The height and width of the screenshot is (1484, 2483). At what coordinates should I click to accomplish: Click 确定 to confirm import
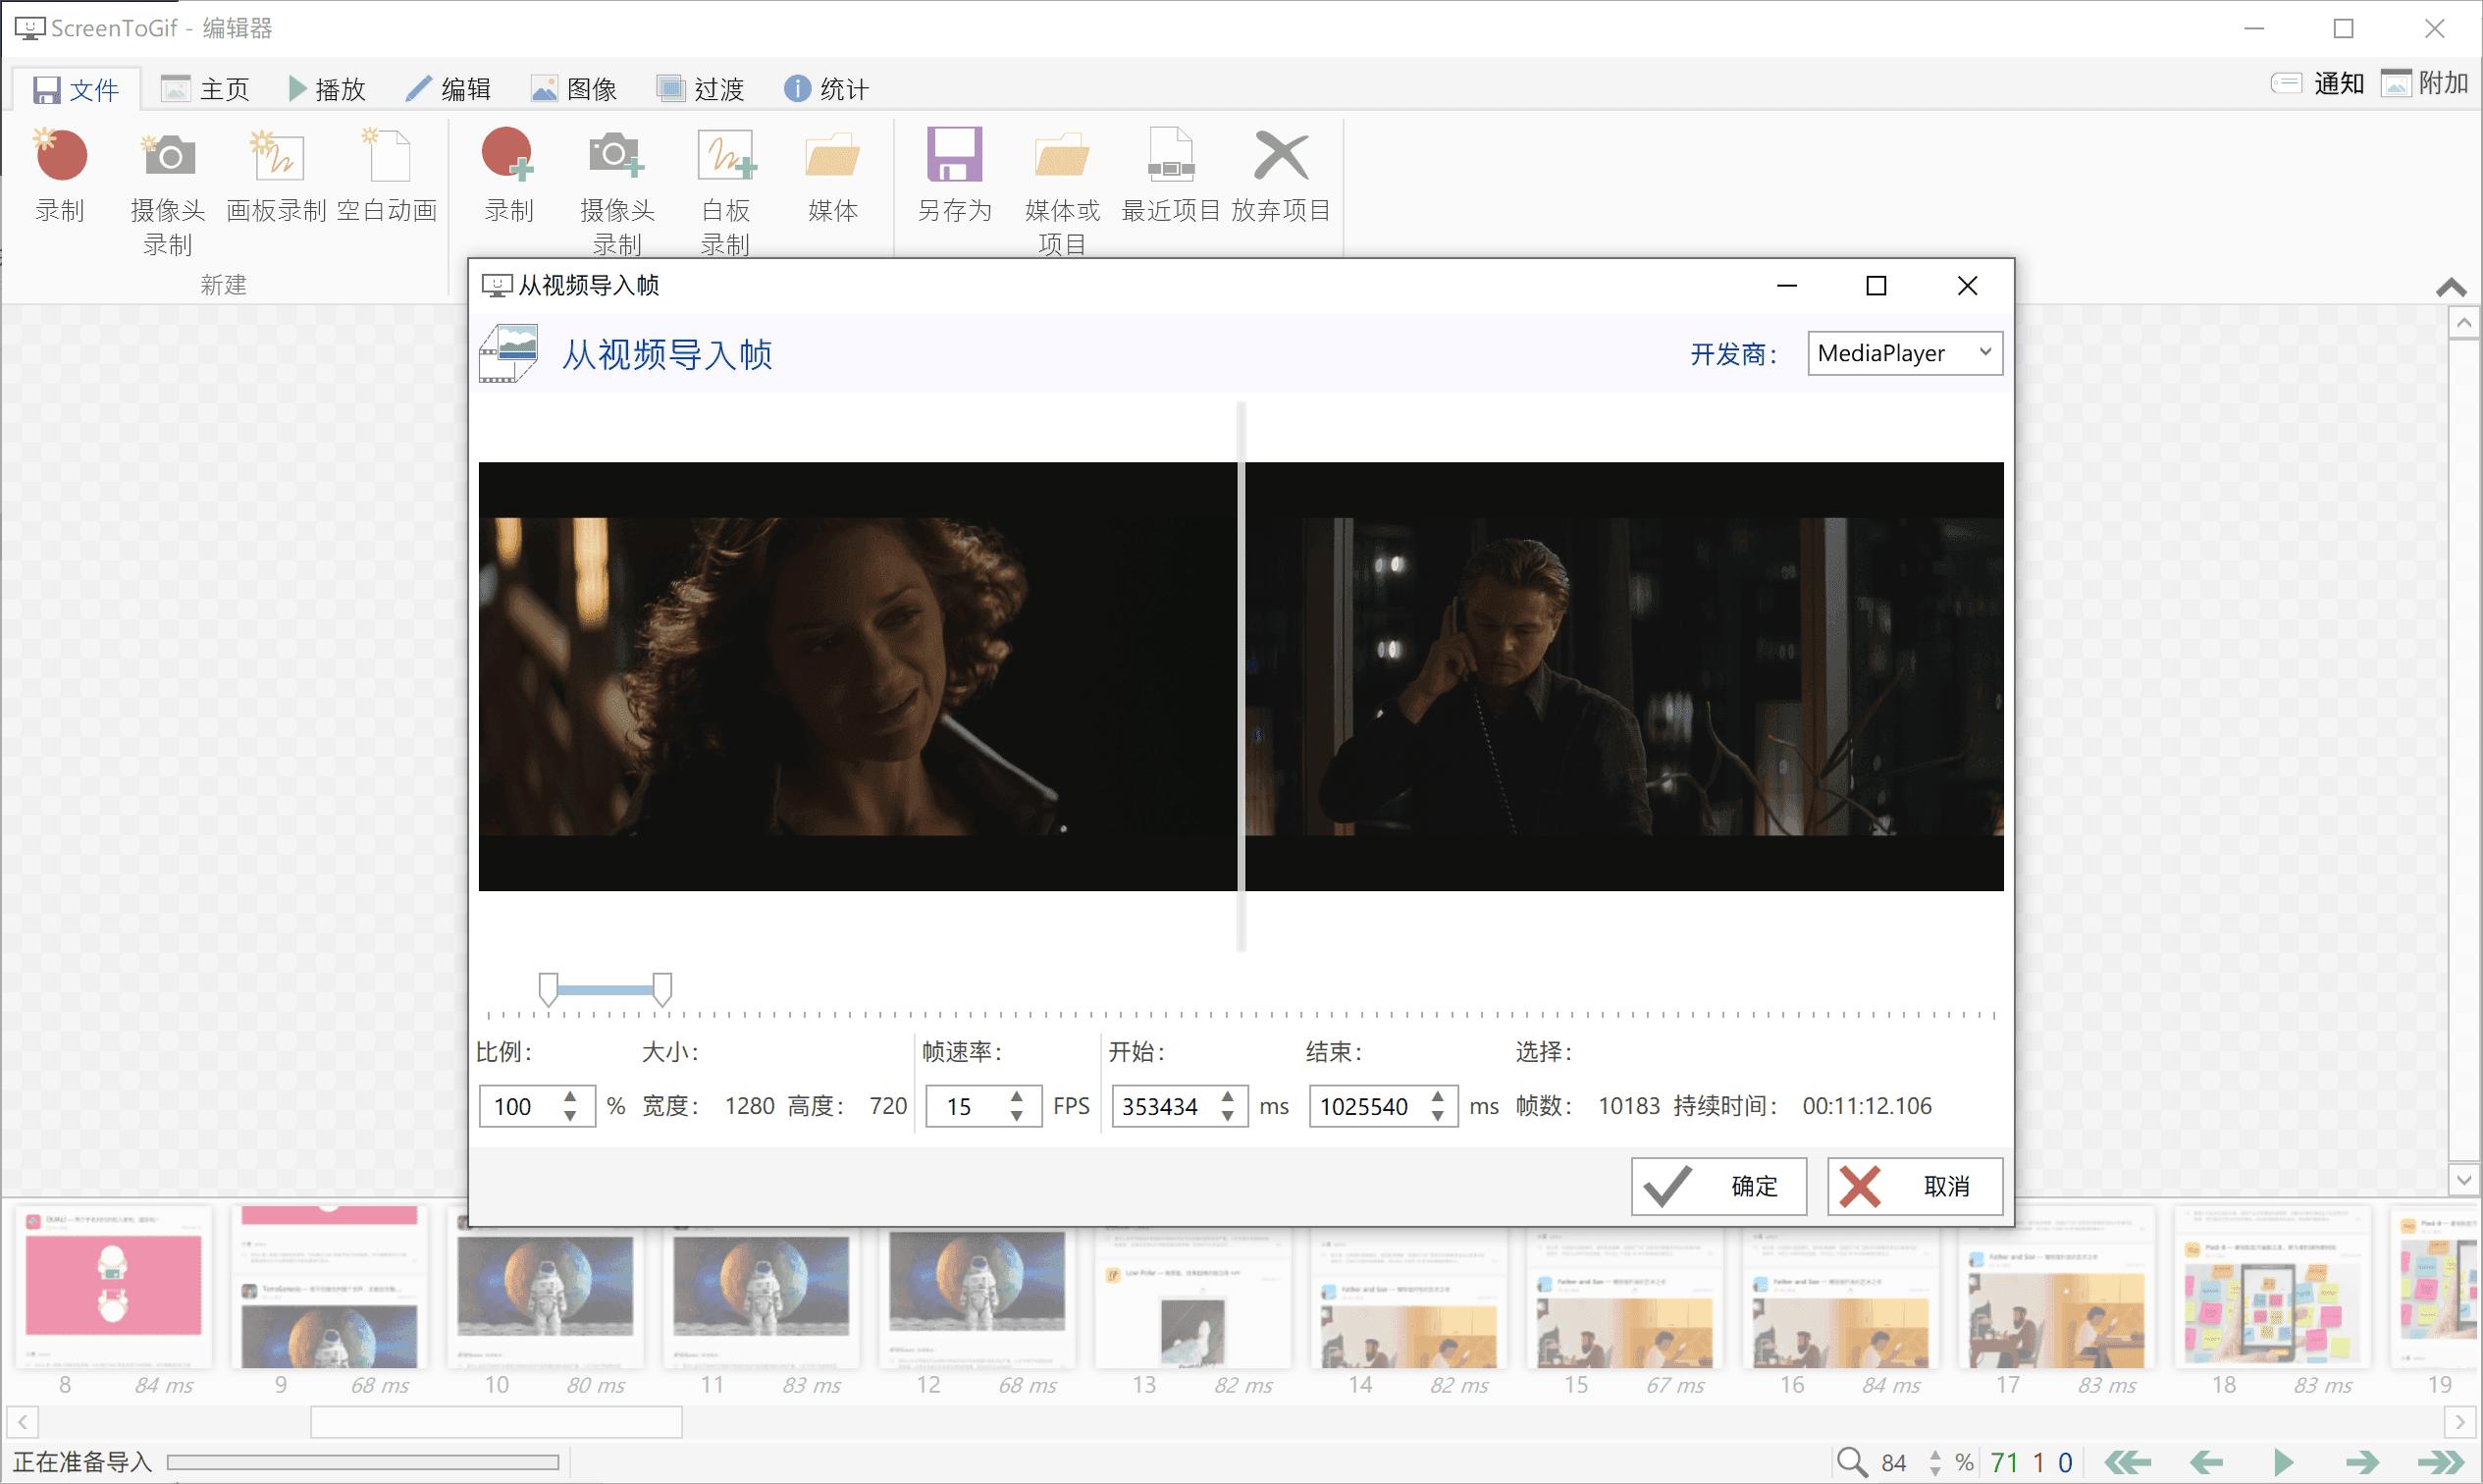click(1719, 1186)
